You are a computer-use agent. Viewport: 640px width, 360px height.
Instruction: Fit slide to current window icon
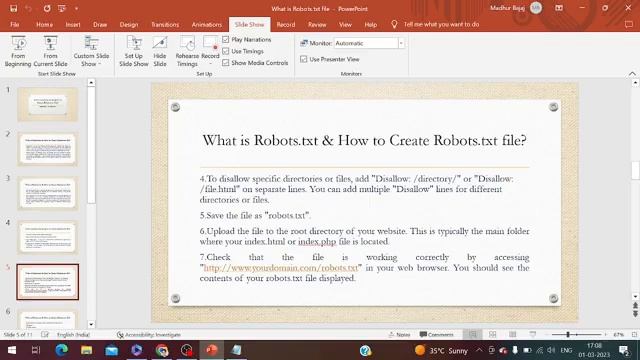[634, 335]
